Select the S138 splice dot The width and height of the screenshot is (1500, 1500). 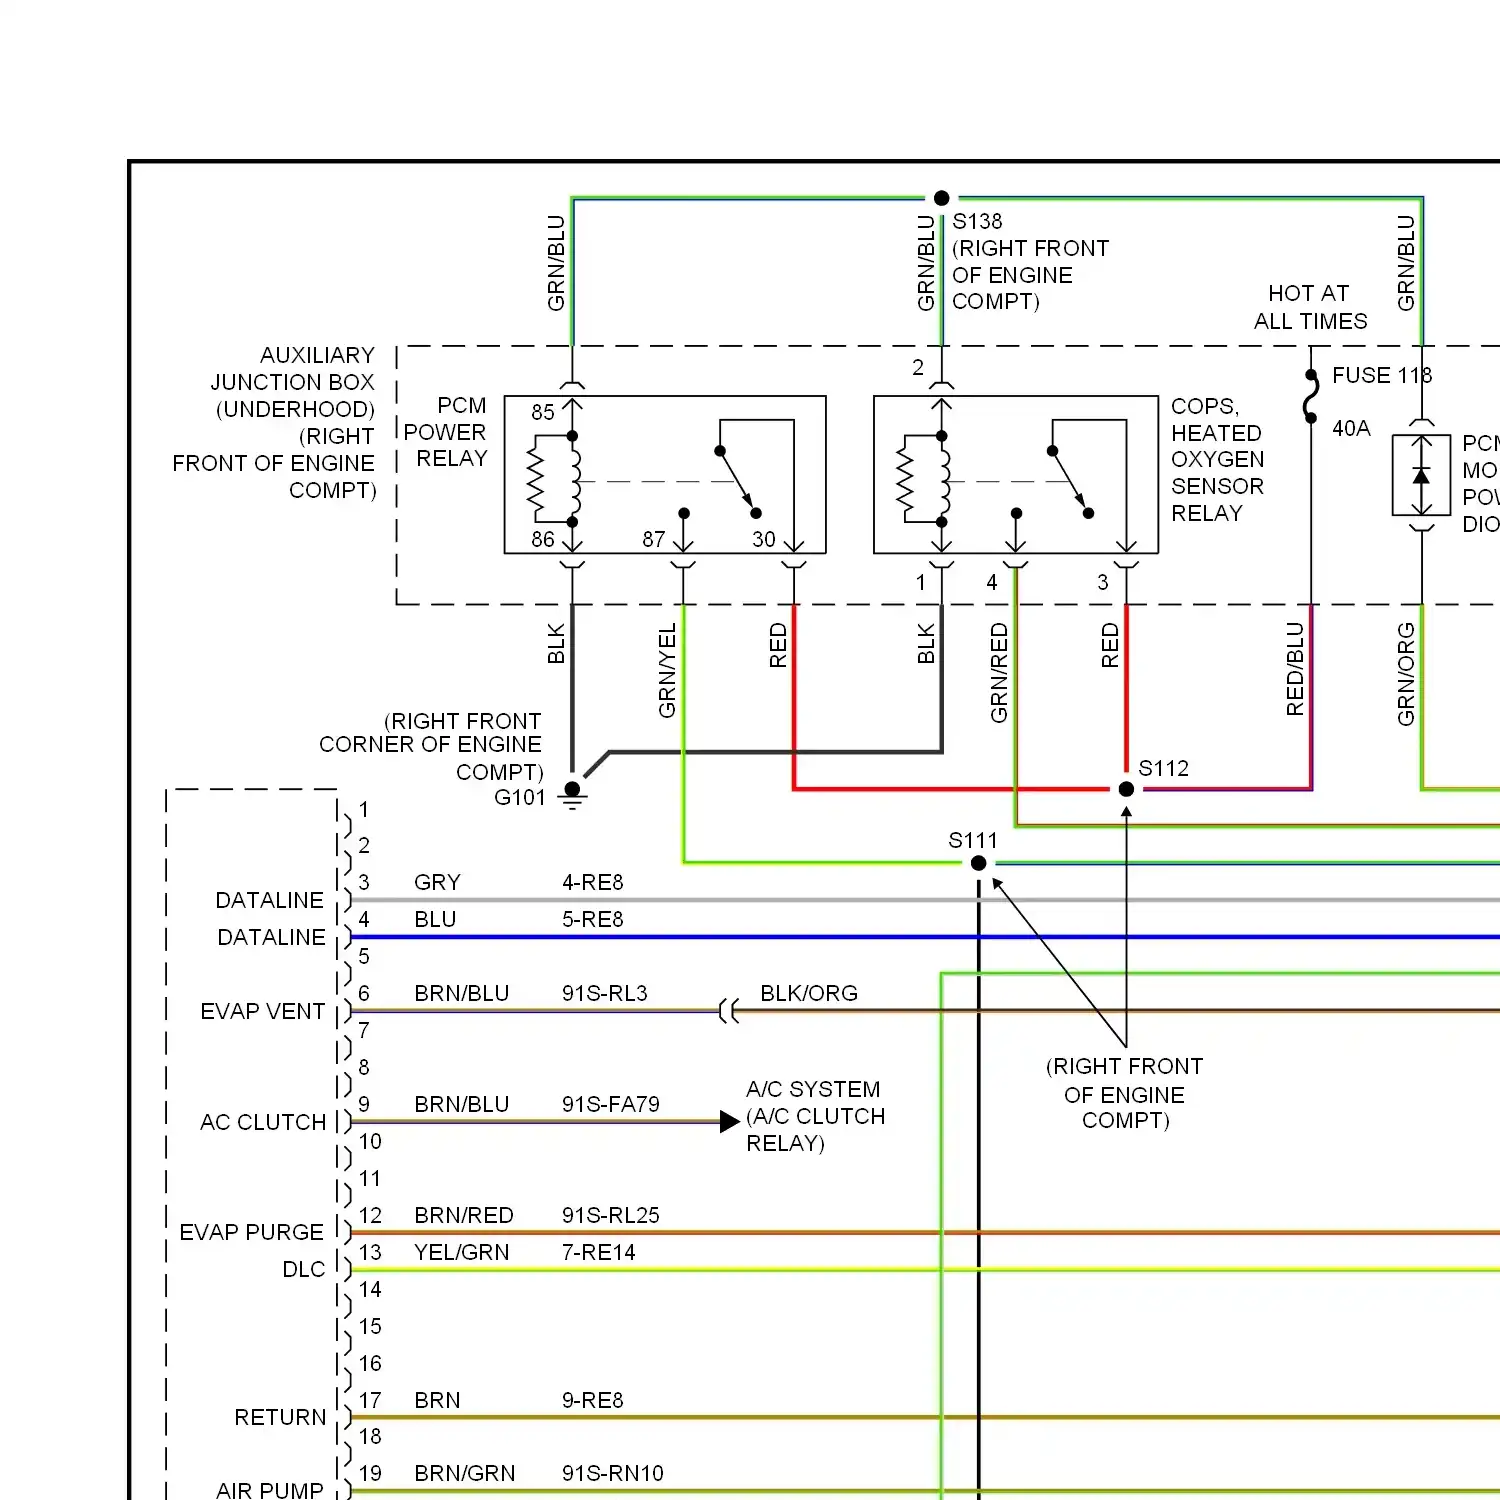[941, 198]
